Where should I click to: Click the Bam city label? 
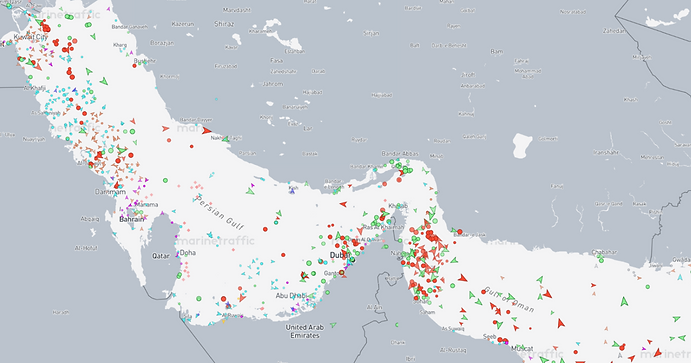[497, 52]
